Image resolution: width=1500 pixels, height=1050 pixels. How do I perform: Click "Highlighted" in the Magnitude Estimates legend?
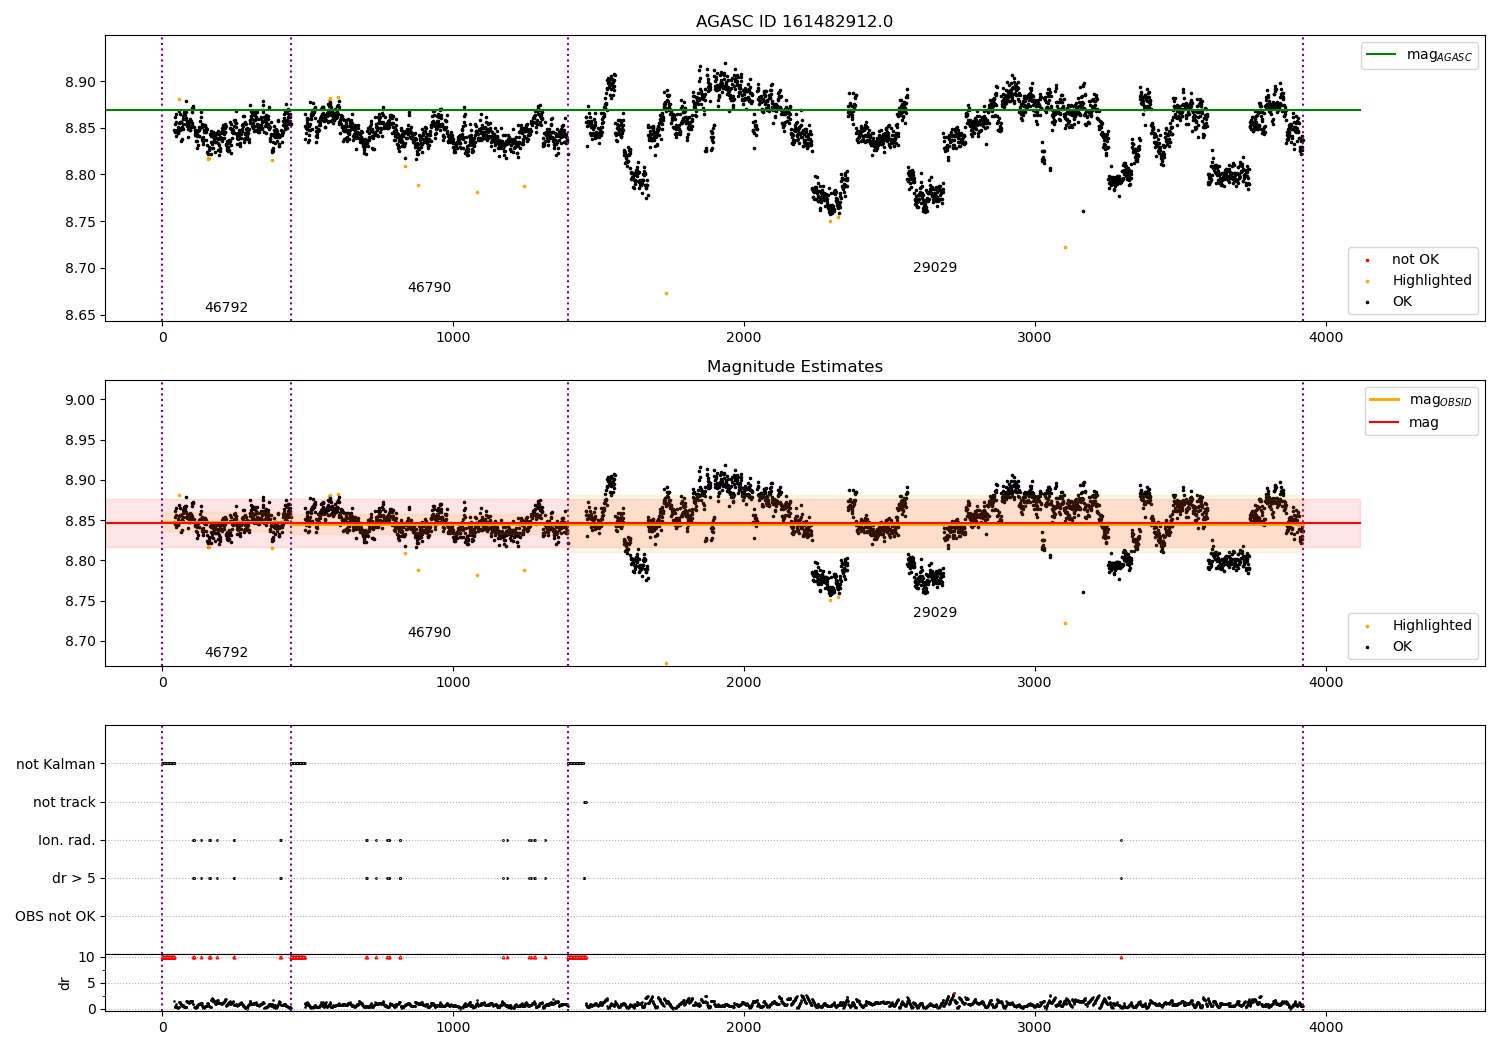coord(1432,626)
